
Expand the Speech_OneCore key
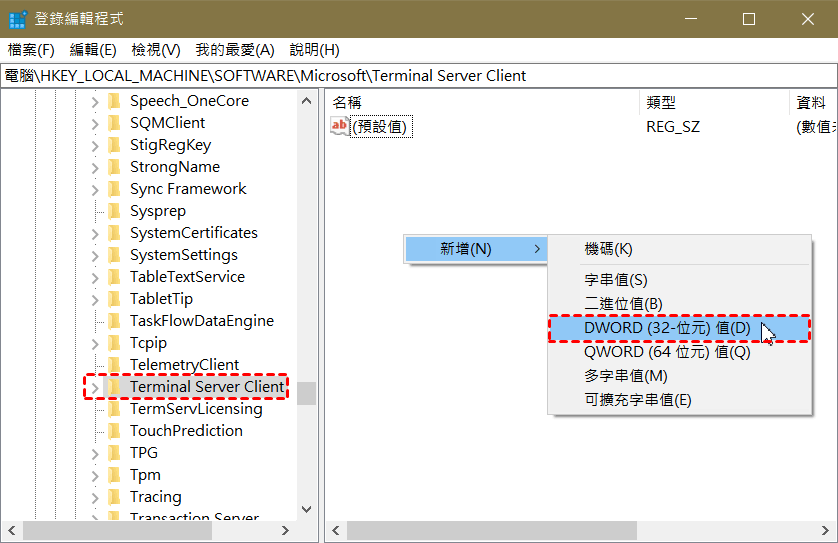[95, 102]
